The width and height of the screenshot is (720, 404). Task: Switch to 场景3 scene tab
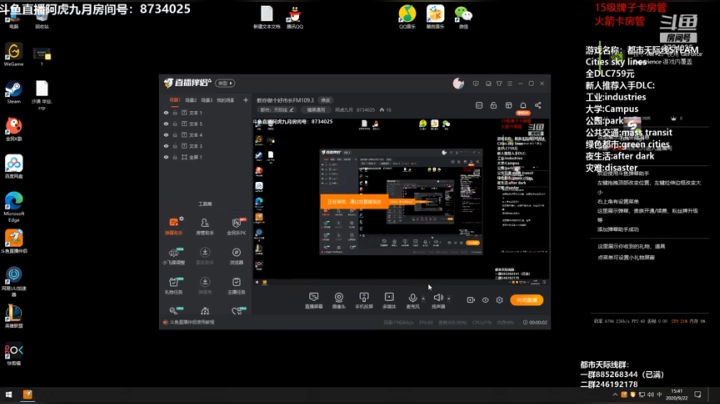(x=207, y=100)
